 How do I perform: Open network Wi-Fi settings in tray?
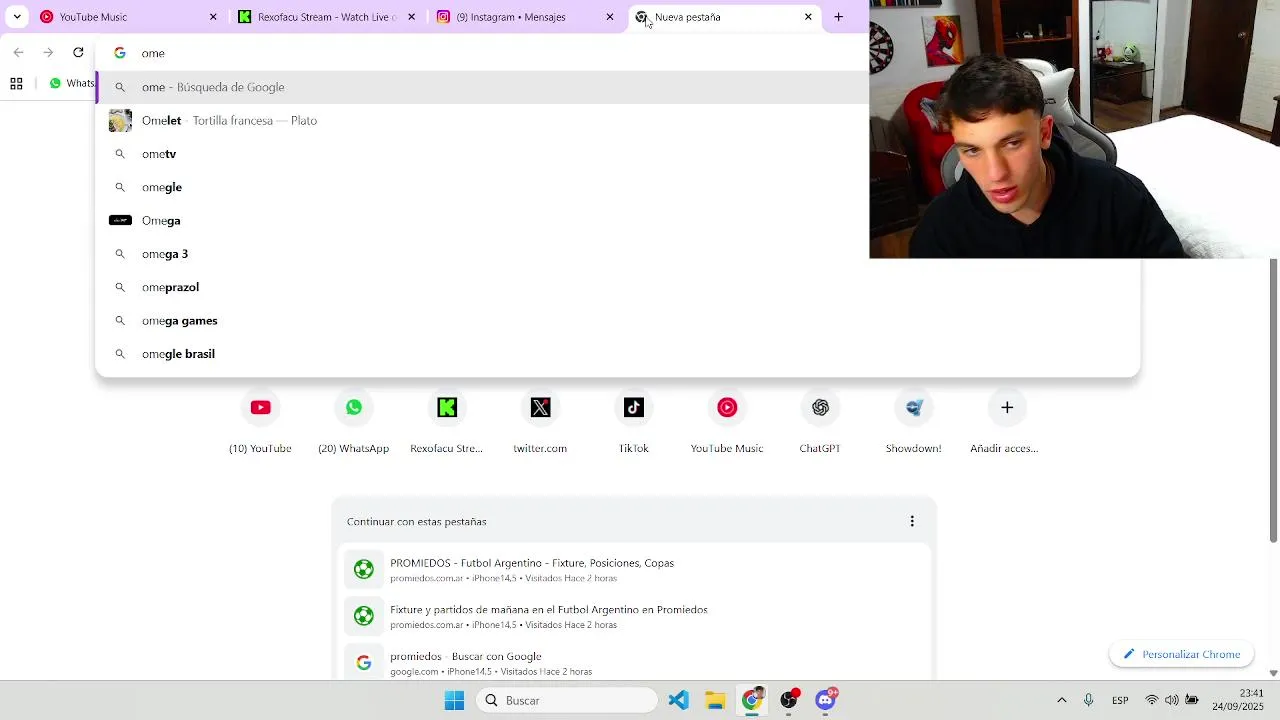pos(1152,700)
